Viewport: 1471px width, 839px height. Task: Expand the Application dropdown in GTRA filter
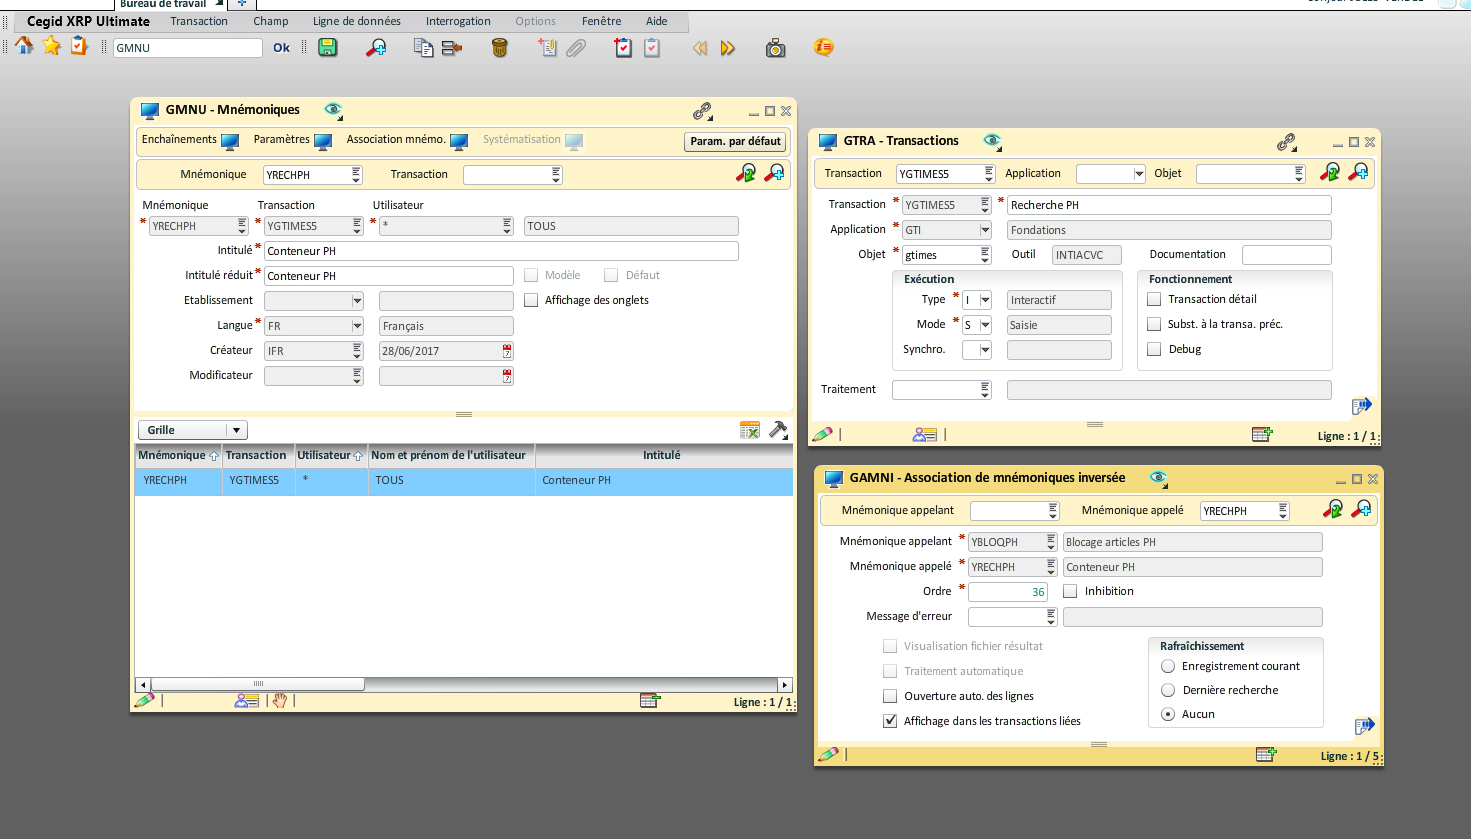[x=1138, y=174]
